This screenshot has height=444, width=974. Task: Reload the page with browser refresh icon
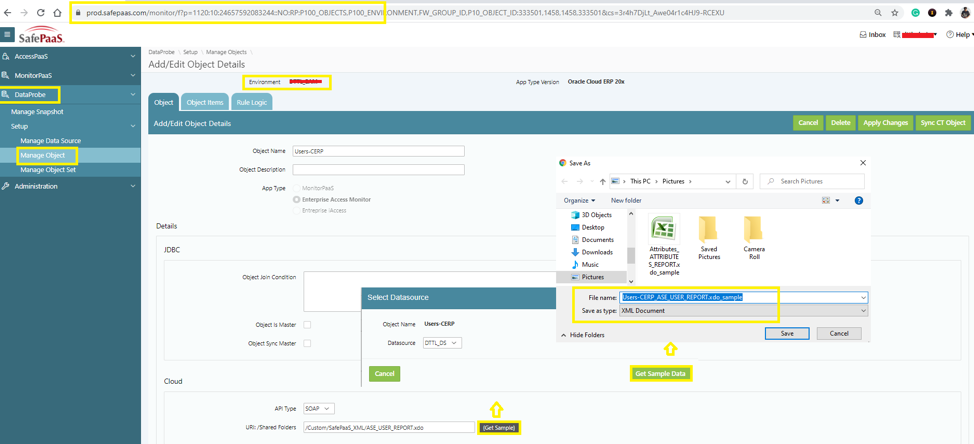point(41,13)
